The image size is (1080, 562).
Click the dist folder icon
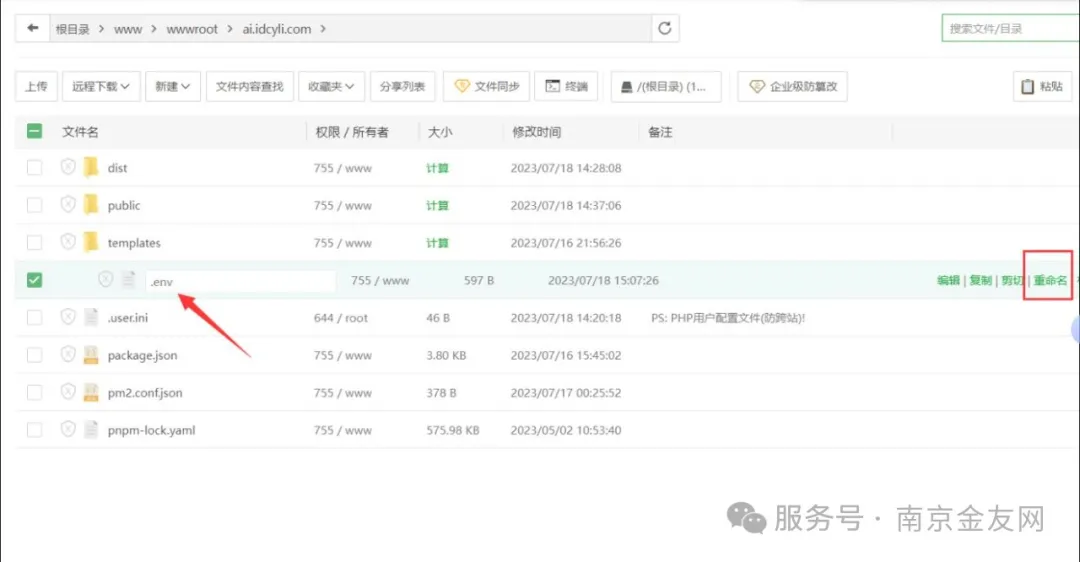click(x=91, y=167)
